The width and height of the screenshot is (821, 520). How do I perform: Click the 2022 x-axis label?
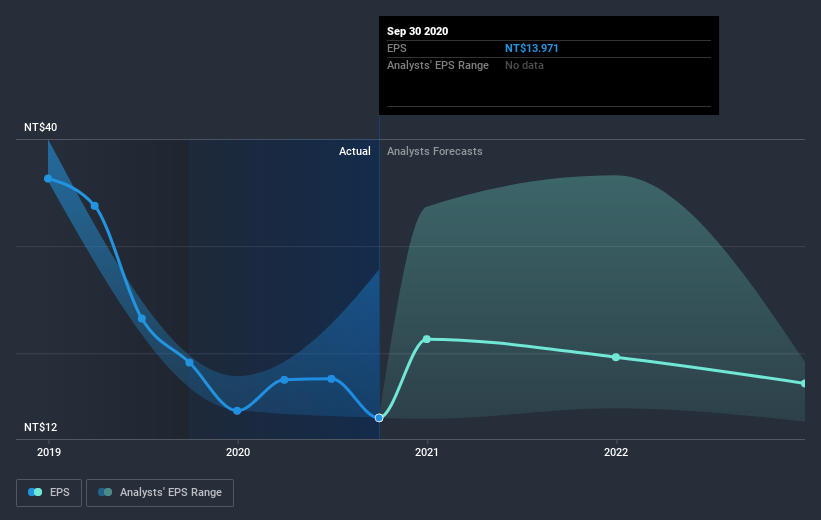tap(616, 452)
